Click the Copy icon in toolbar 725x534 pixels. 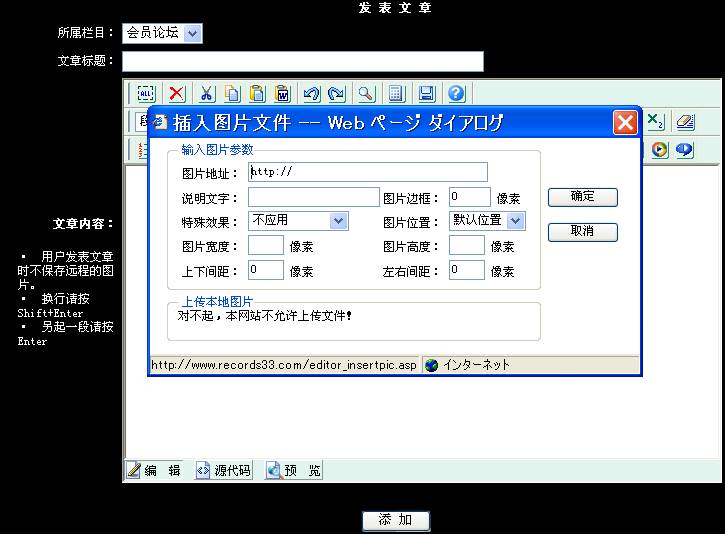(232, 94)
